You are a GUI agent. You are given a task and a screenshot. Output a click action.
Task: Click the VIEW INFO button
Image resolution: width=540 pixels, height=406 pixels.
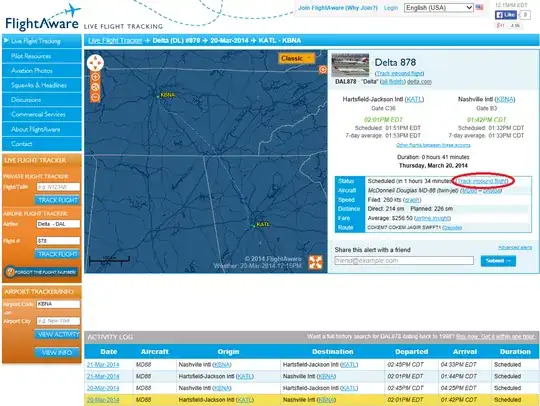[57, 352]
